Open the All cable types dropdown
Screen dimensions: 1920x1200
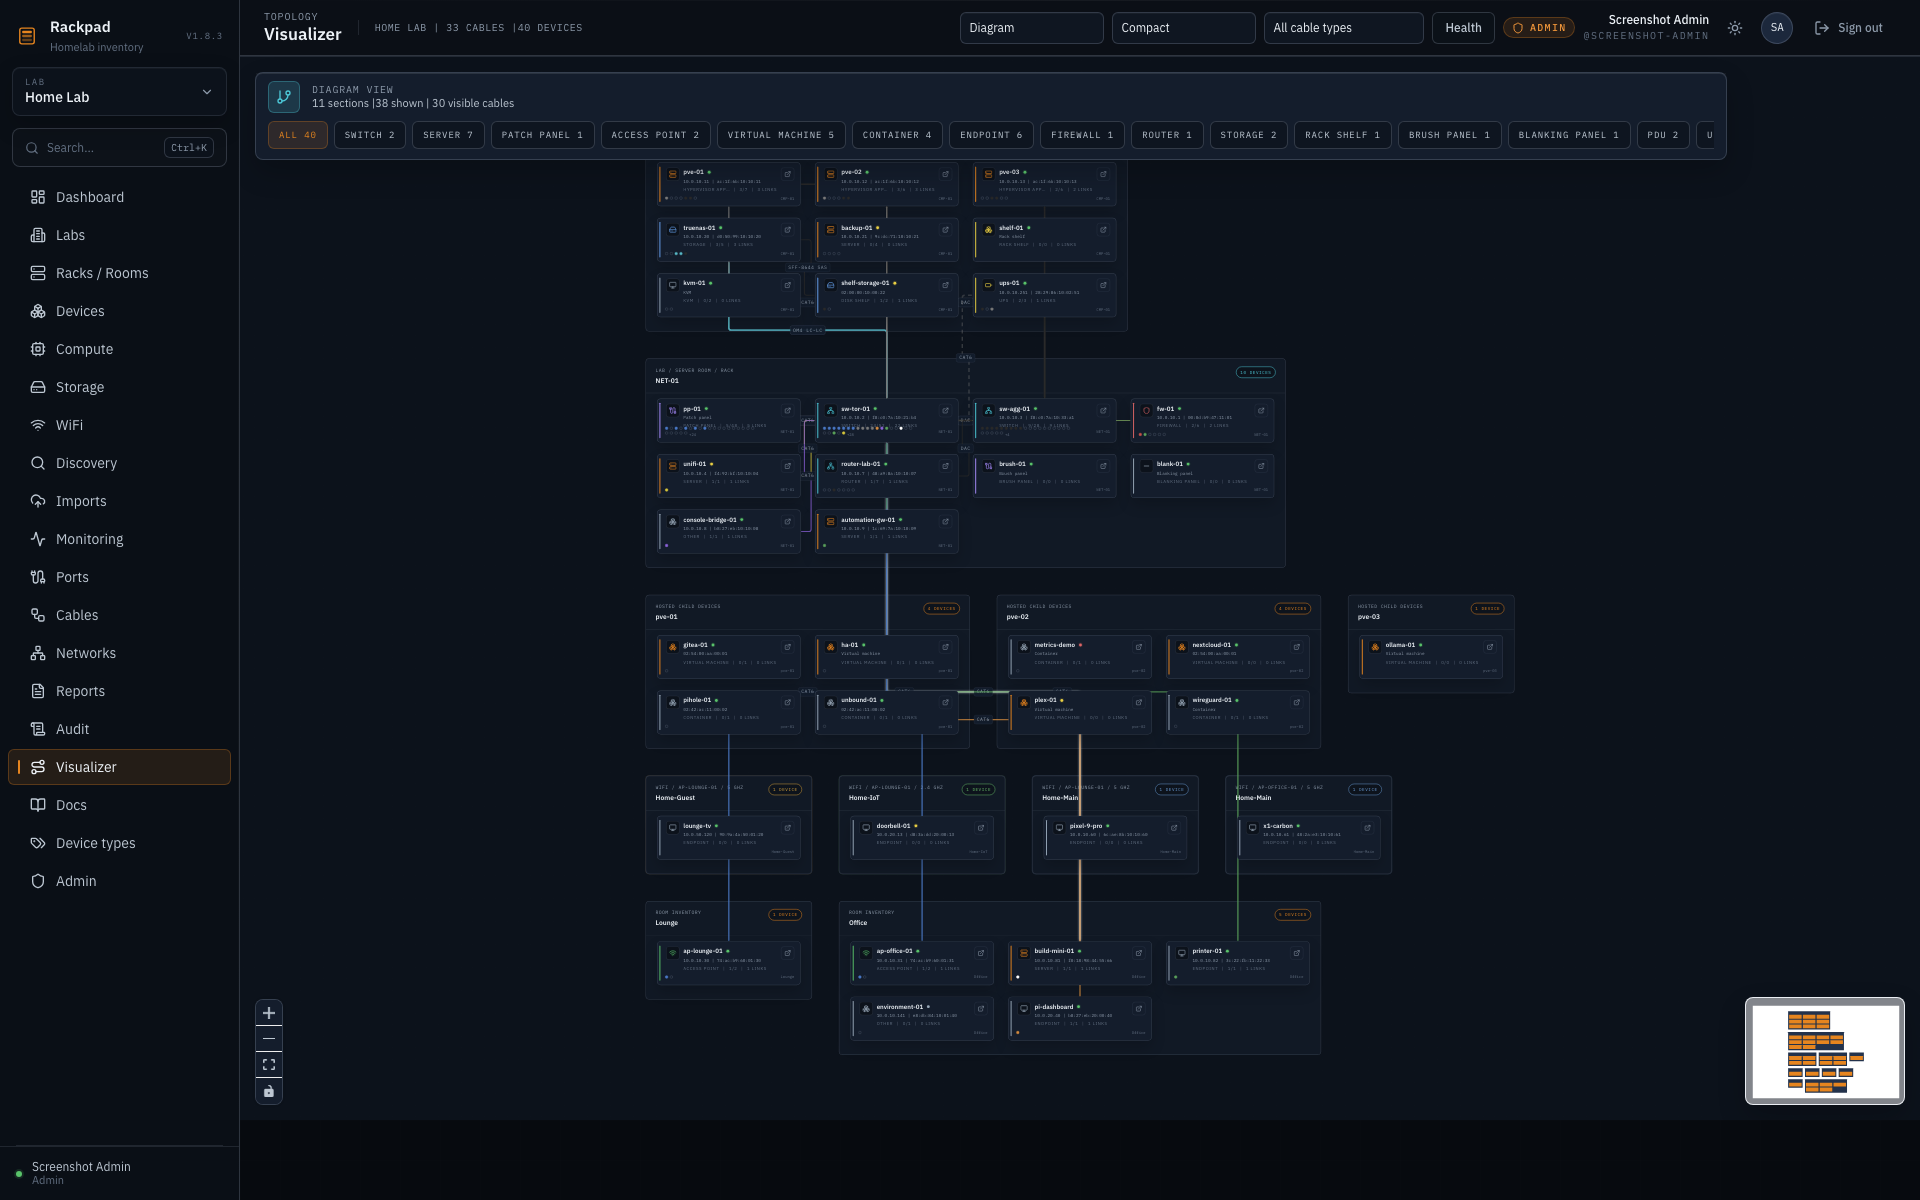coord(1343,28)
